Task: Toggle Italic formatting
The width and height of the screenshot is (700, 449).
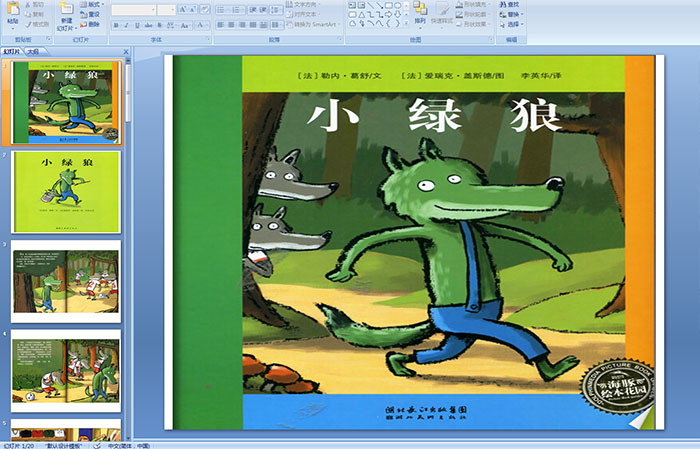Action: [x=126, y=25]
